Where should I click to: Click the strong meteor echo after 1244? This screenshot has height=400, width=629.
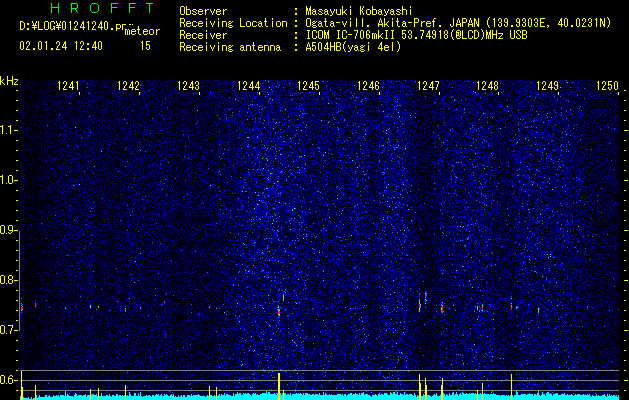(279, 311)
